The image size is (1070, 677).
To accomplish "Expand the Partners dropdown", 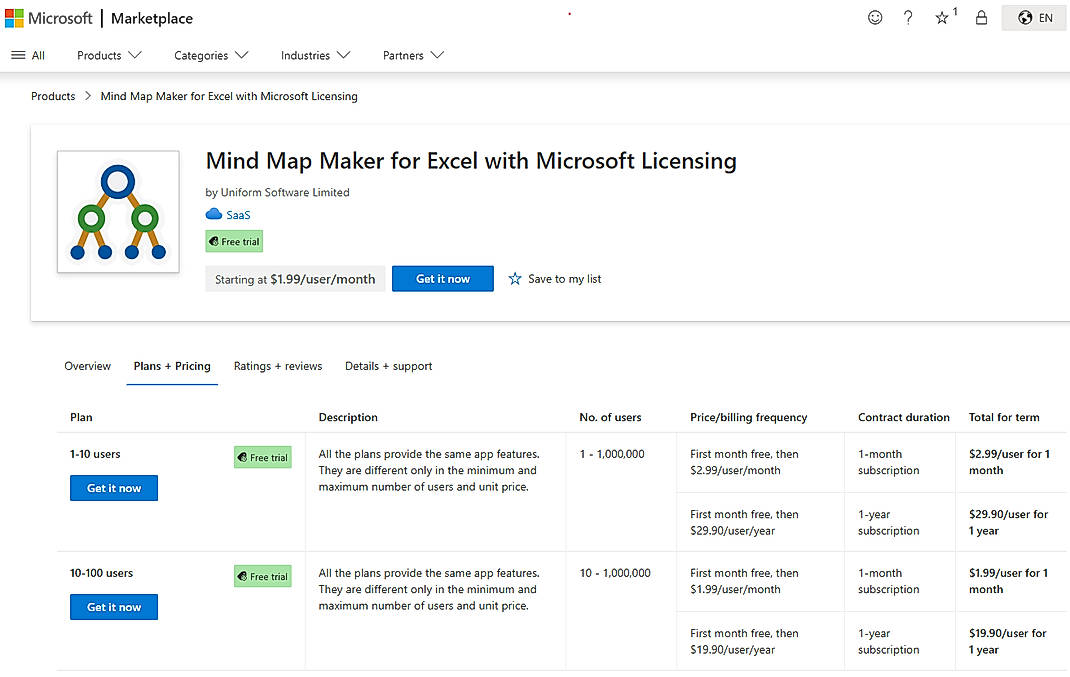I will point(413,55).
